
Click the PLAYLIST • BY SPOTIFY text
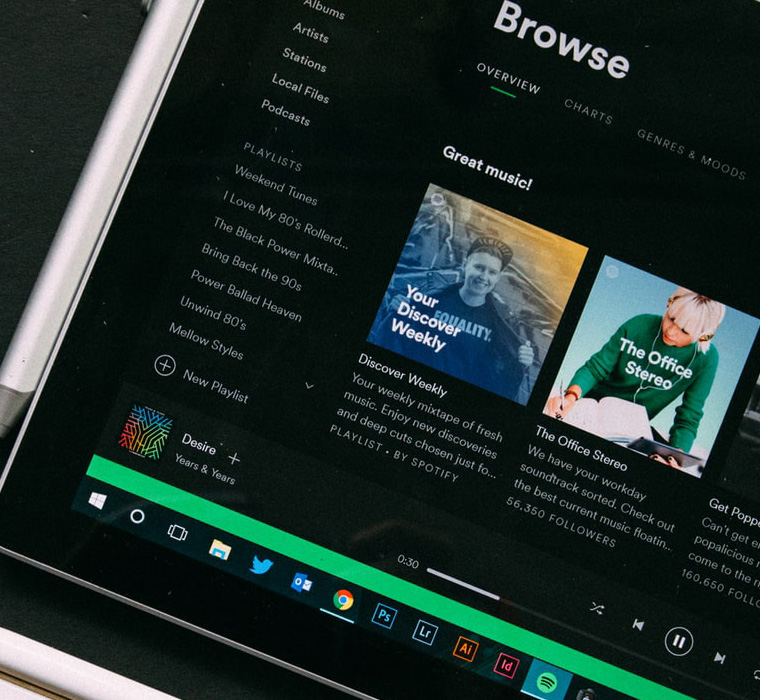pyautogui.click(x=394, y=453)
